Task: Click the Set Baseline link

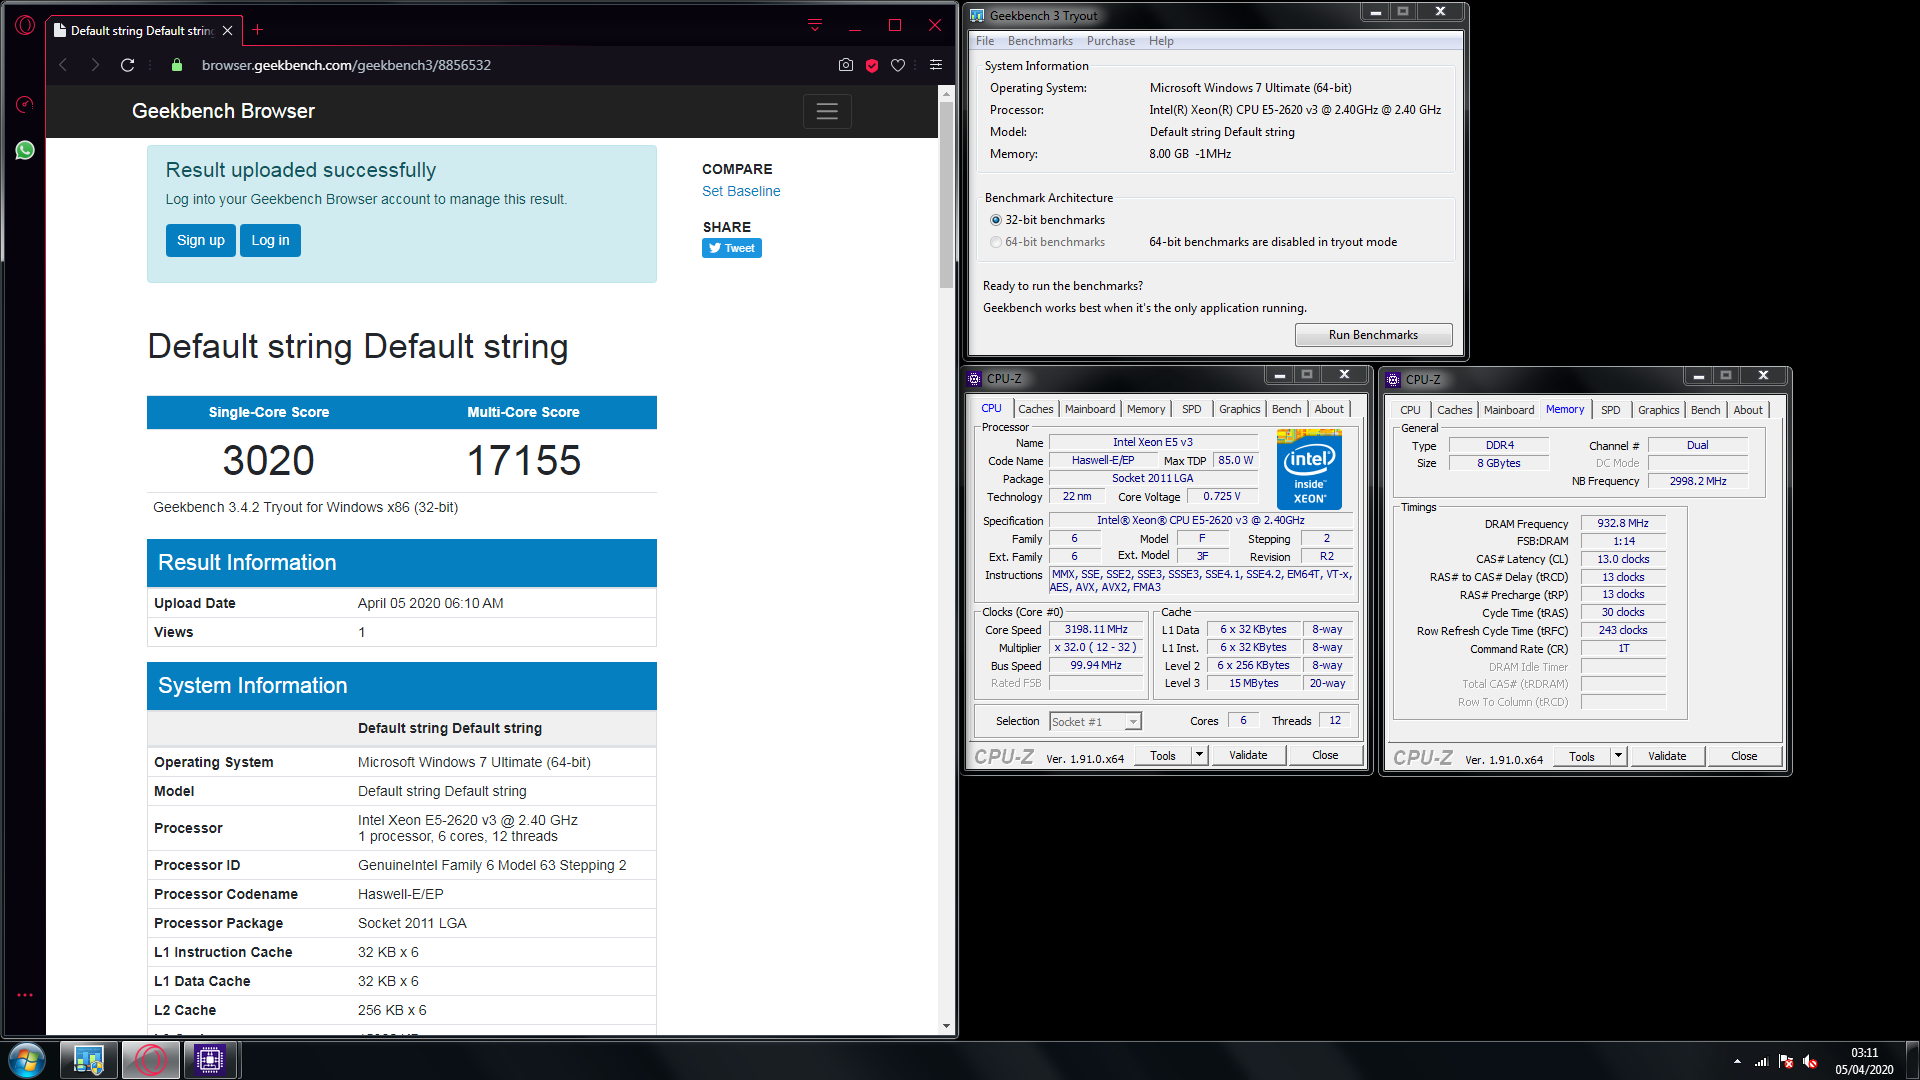Action: coord(741,191)
